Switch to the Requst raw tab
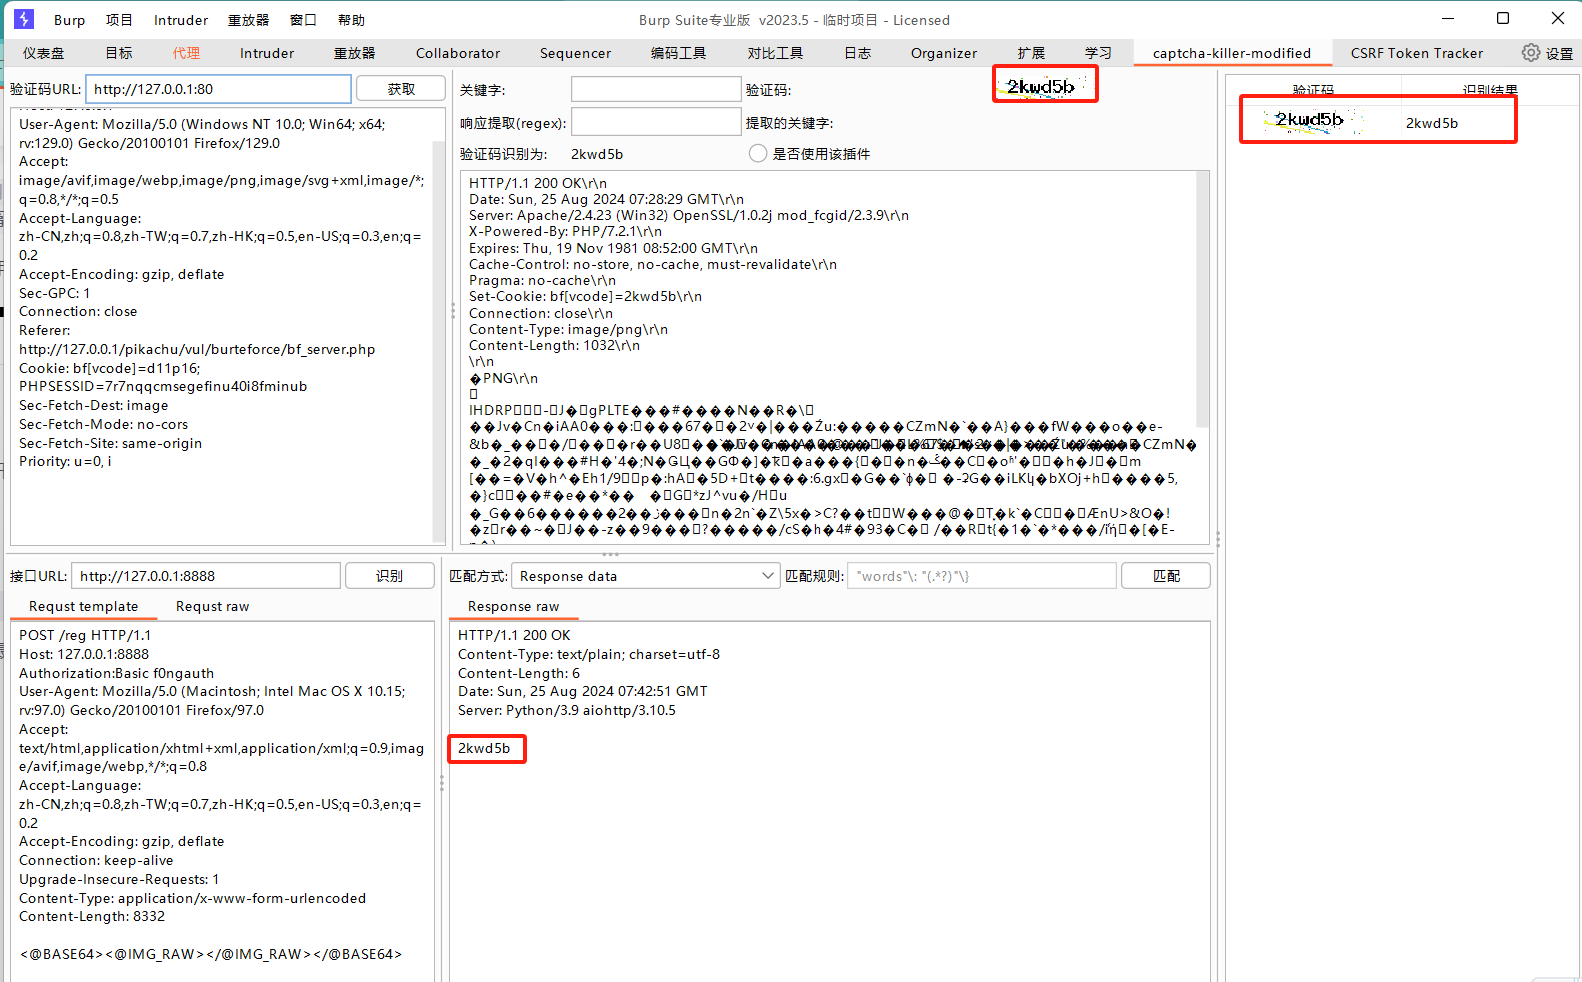 (x=212, y=607)
